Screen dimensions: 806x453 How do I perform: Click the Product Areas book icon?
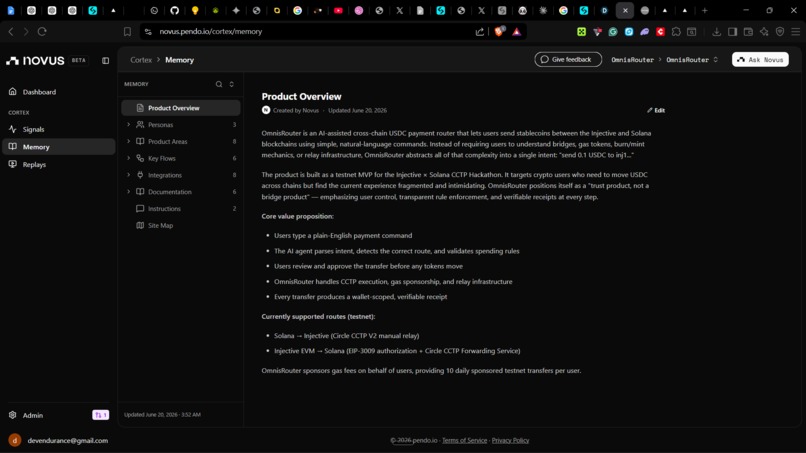(140, 141)
